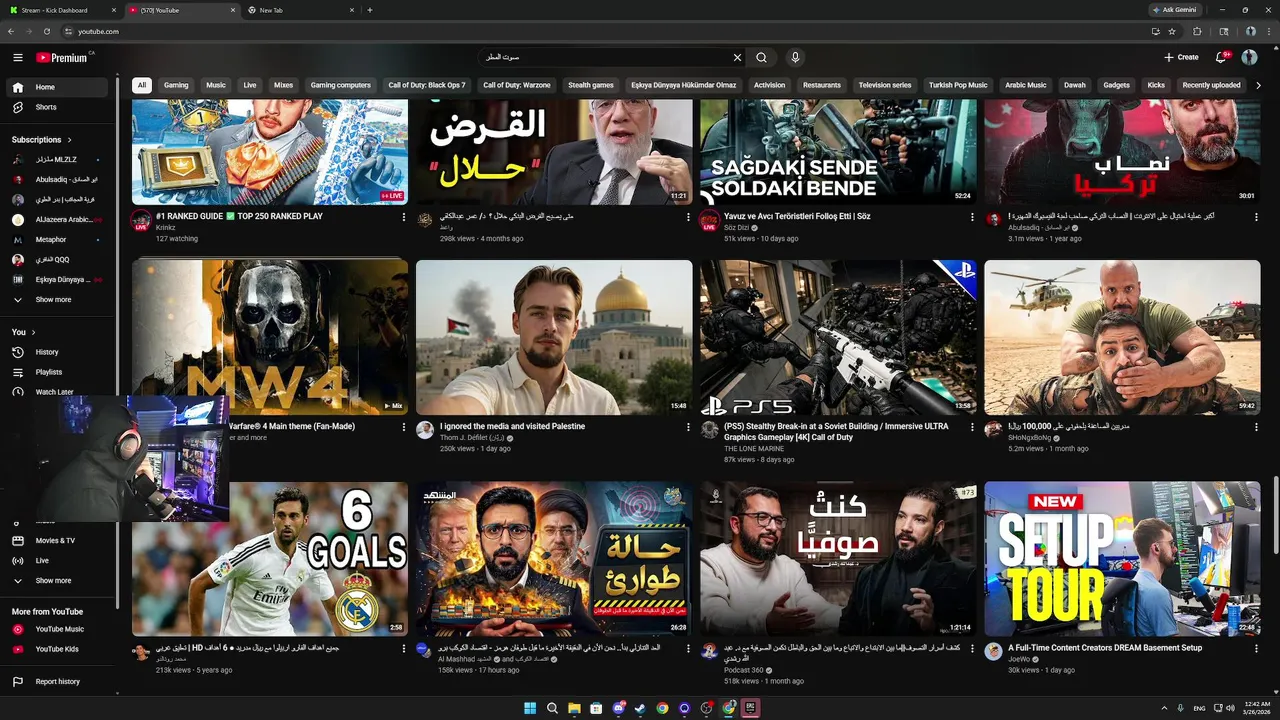
Task: Open Abulsadiq subscription channel
Action: tap(58, 180)
